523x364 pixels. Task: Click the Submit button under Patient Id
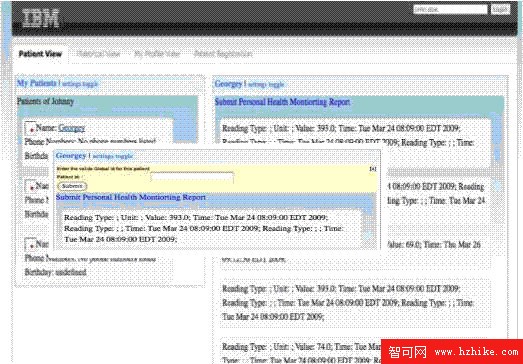[x=72, y=186]
